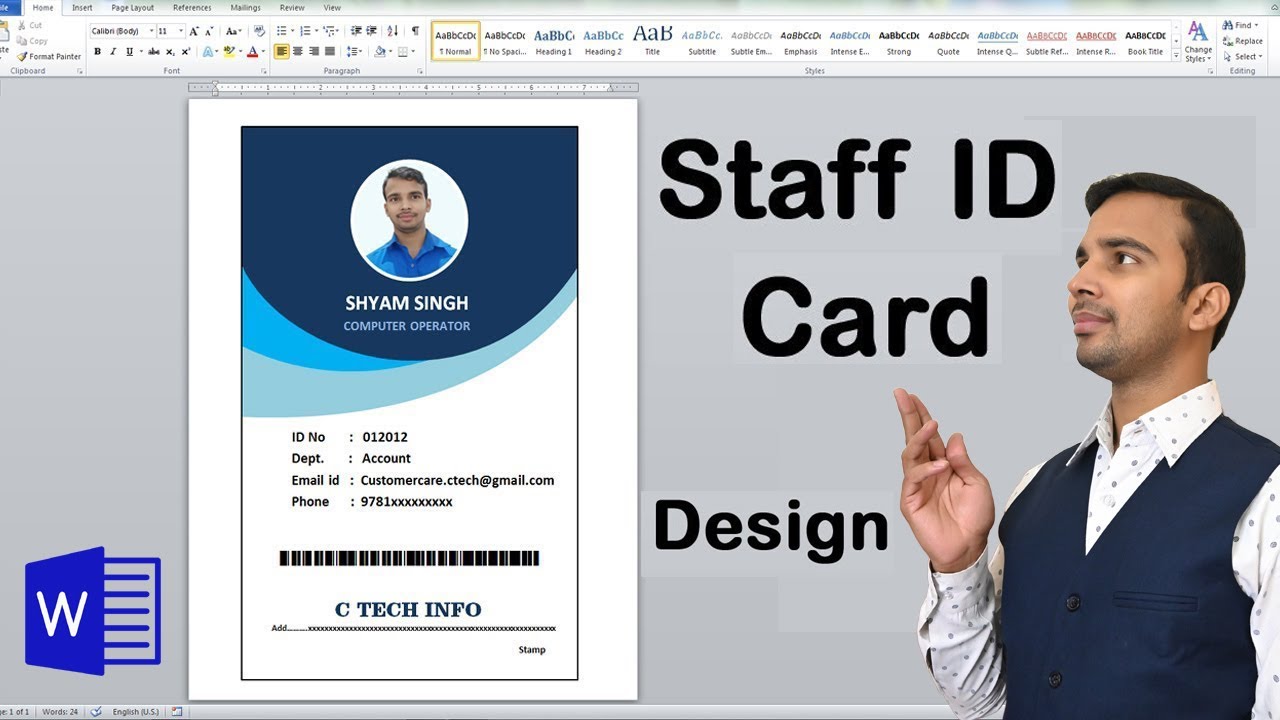Click the Replace command
The height and width of the screenshot is (720, 1280).
click(x=1243, y=41)
